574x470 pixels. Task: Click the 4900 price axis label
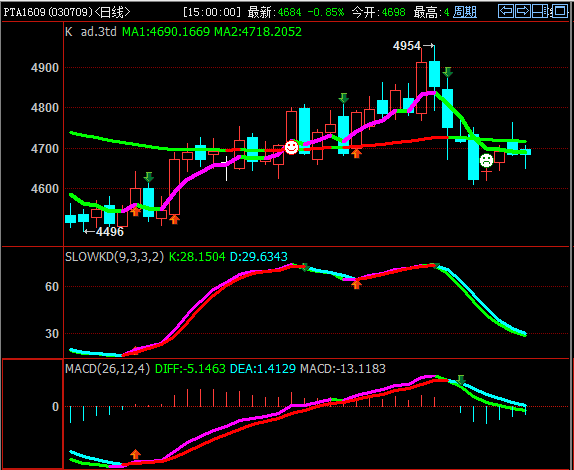(45, 67)
